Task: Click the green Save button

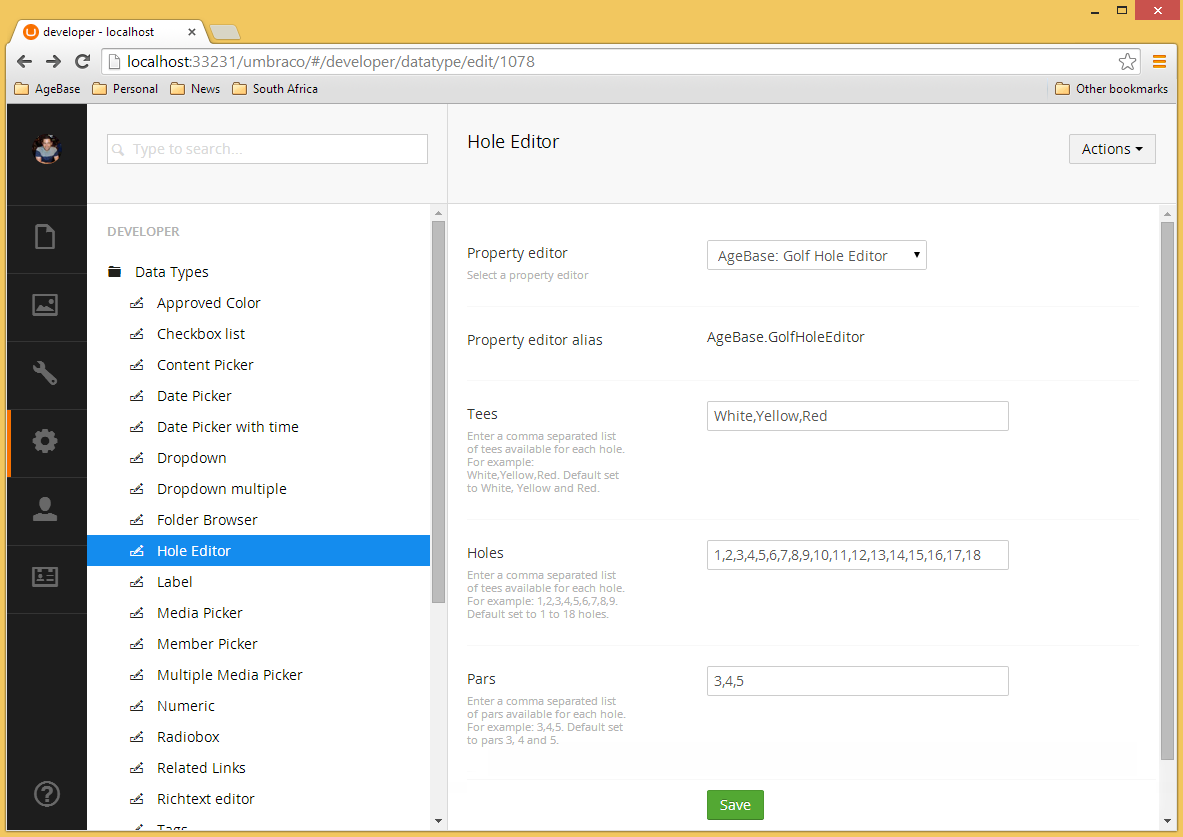Action: (735, 805)
